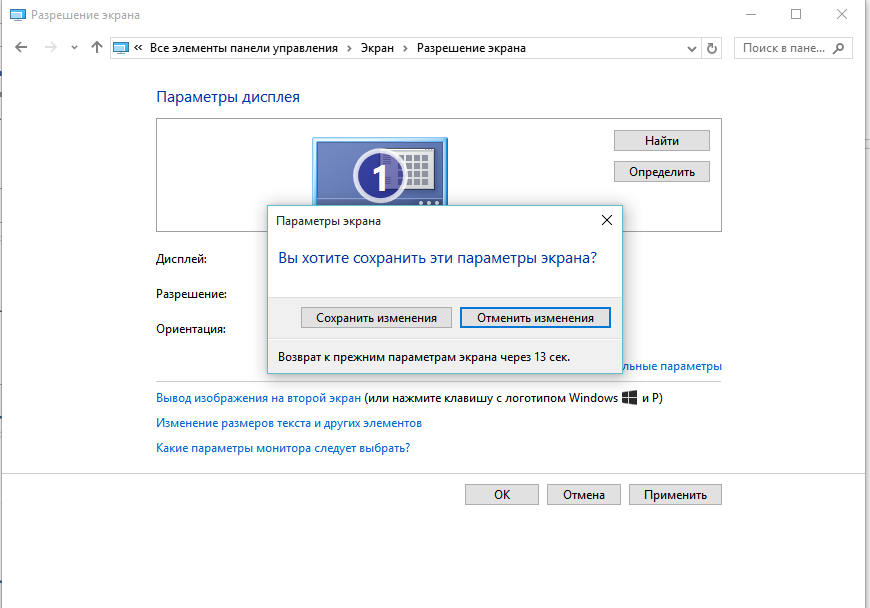Select display 1 monitor thumbnail
870x608 pixels.
[380, 172]
